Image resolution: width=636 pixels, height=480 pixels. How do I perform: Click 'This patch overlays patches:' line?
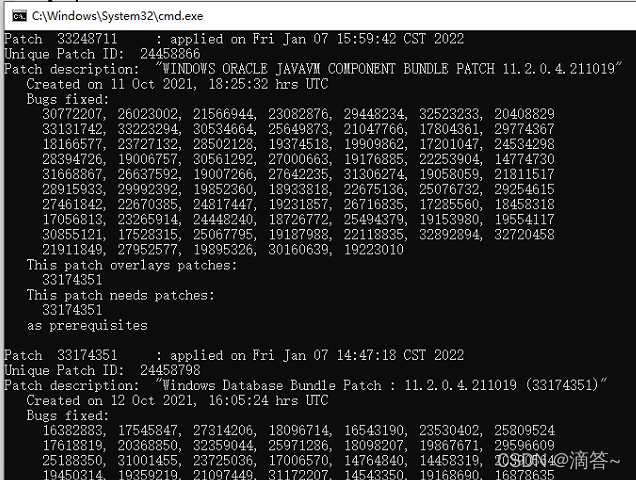(x=132, y=265)
